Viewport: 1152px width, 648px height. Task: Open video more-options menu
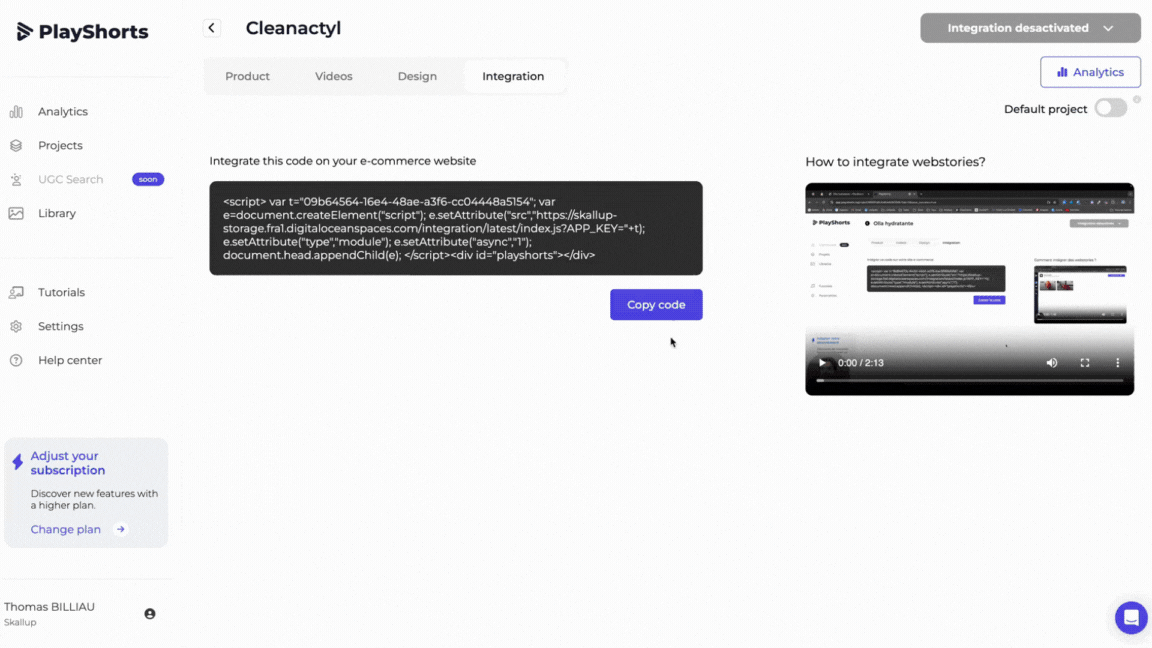coord(1117,363)
